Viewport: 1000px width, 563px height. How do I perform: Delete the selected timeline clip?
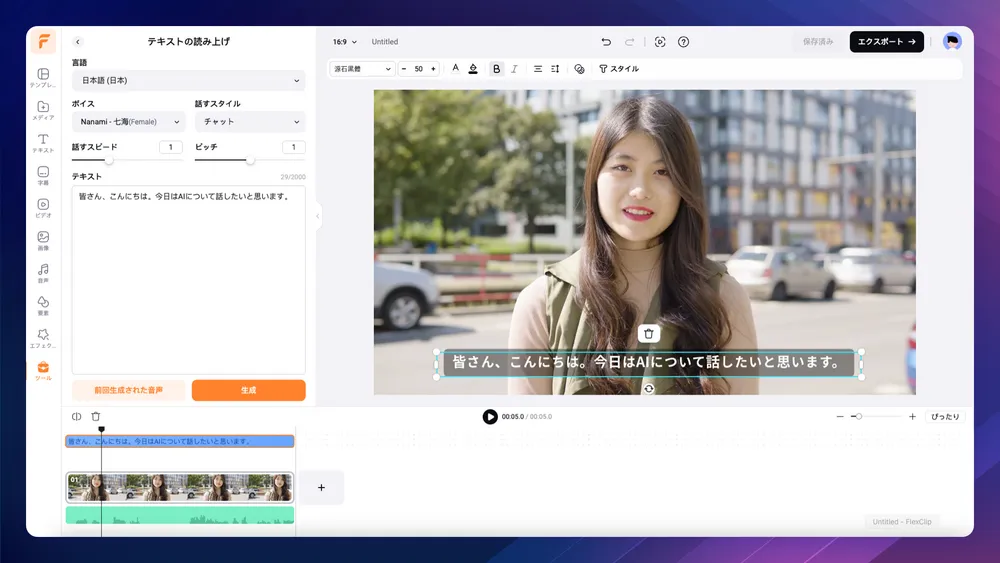point(96,416)
